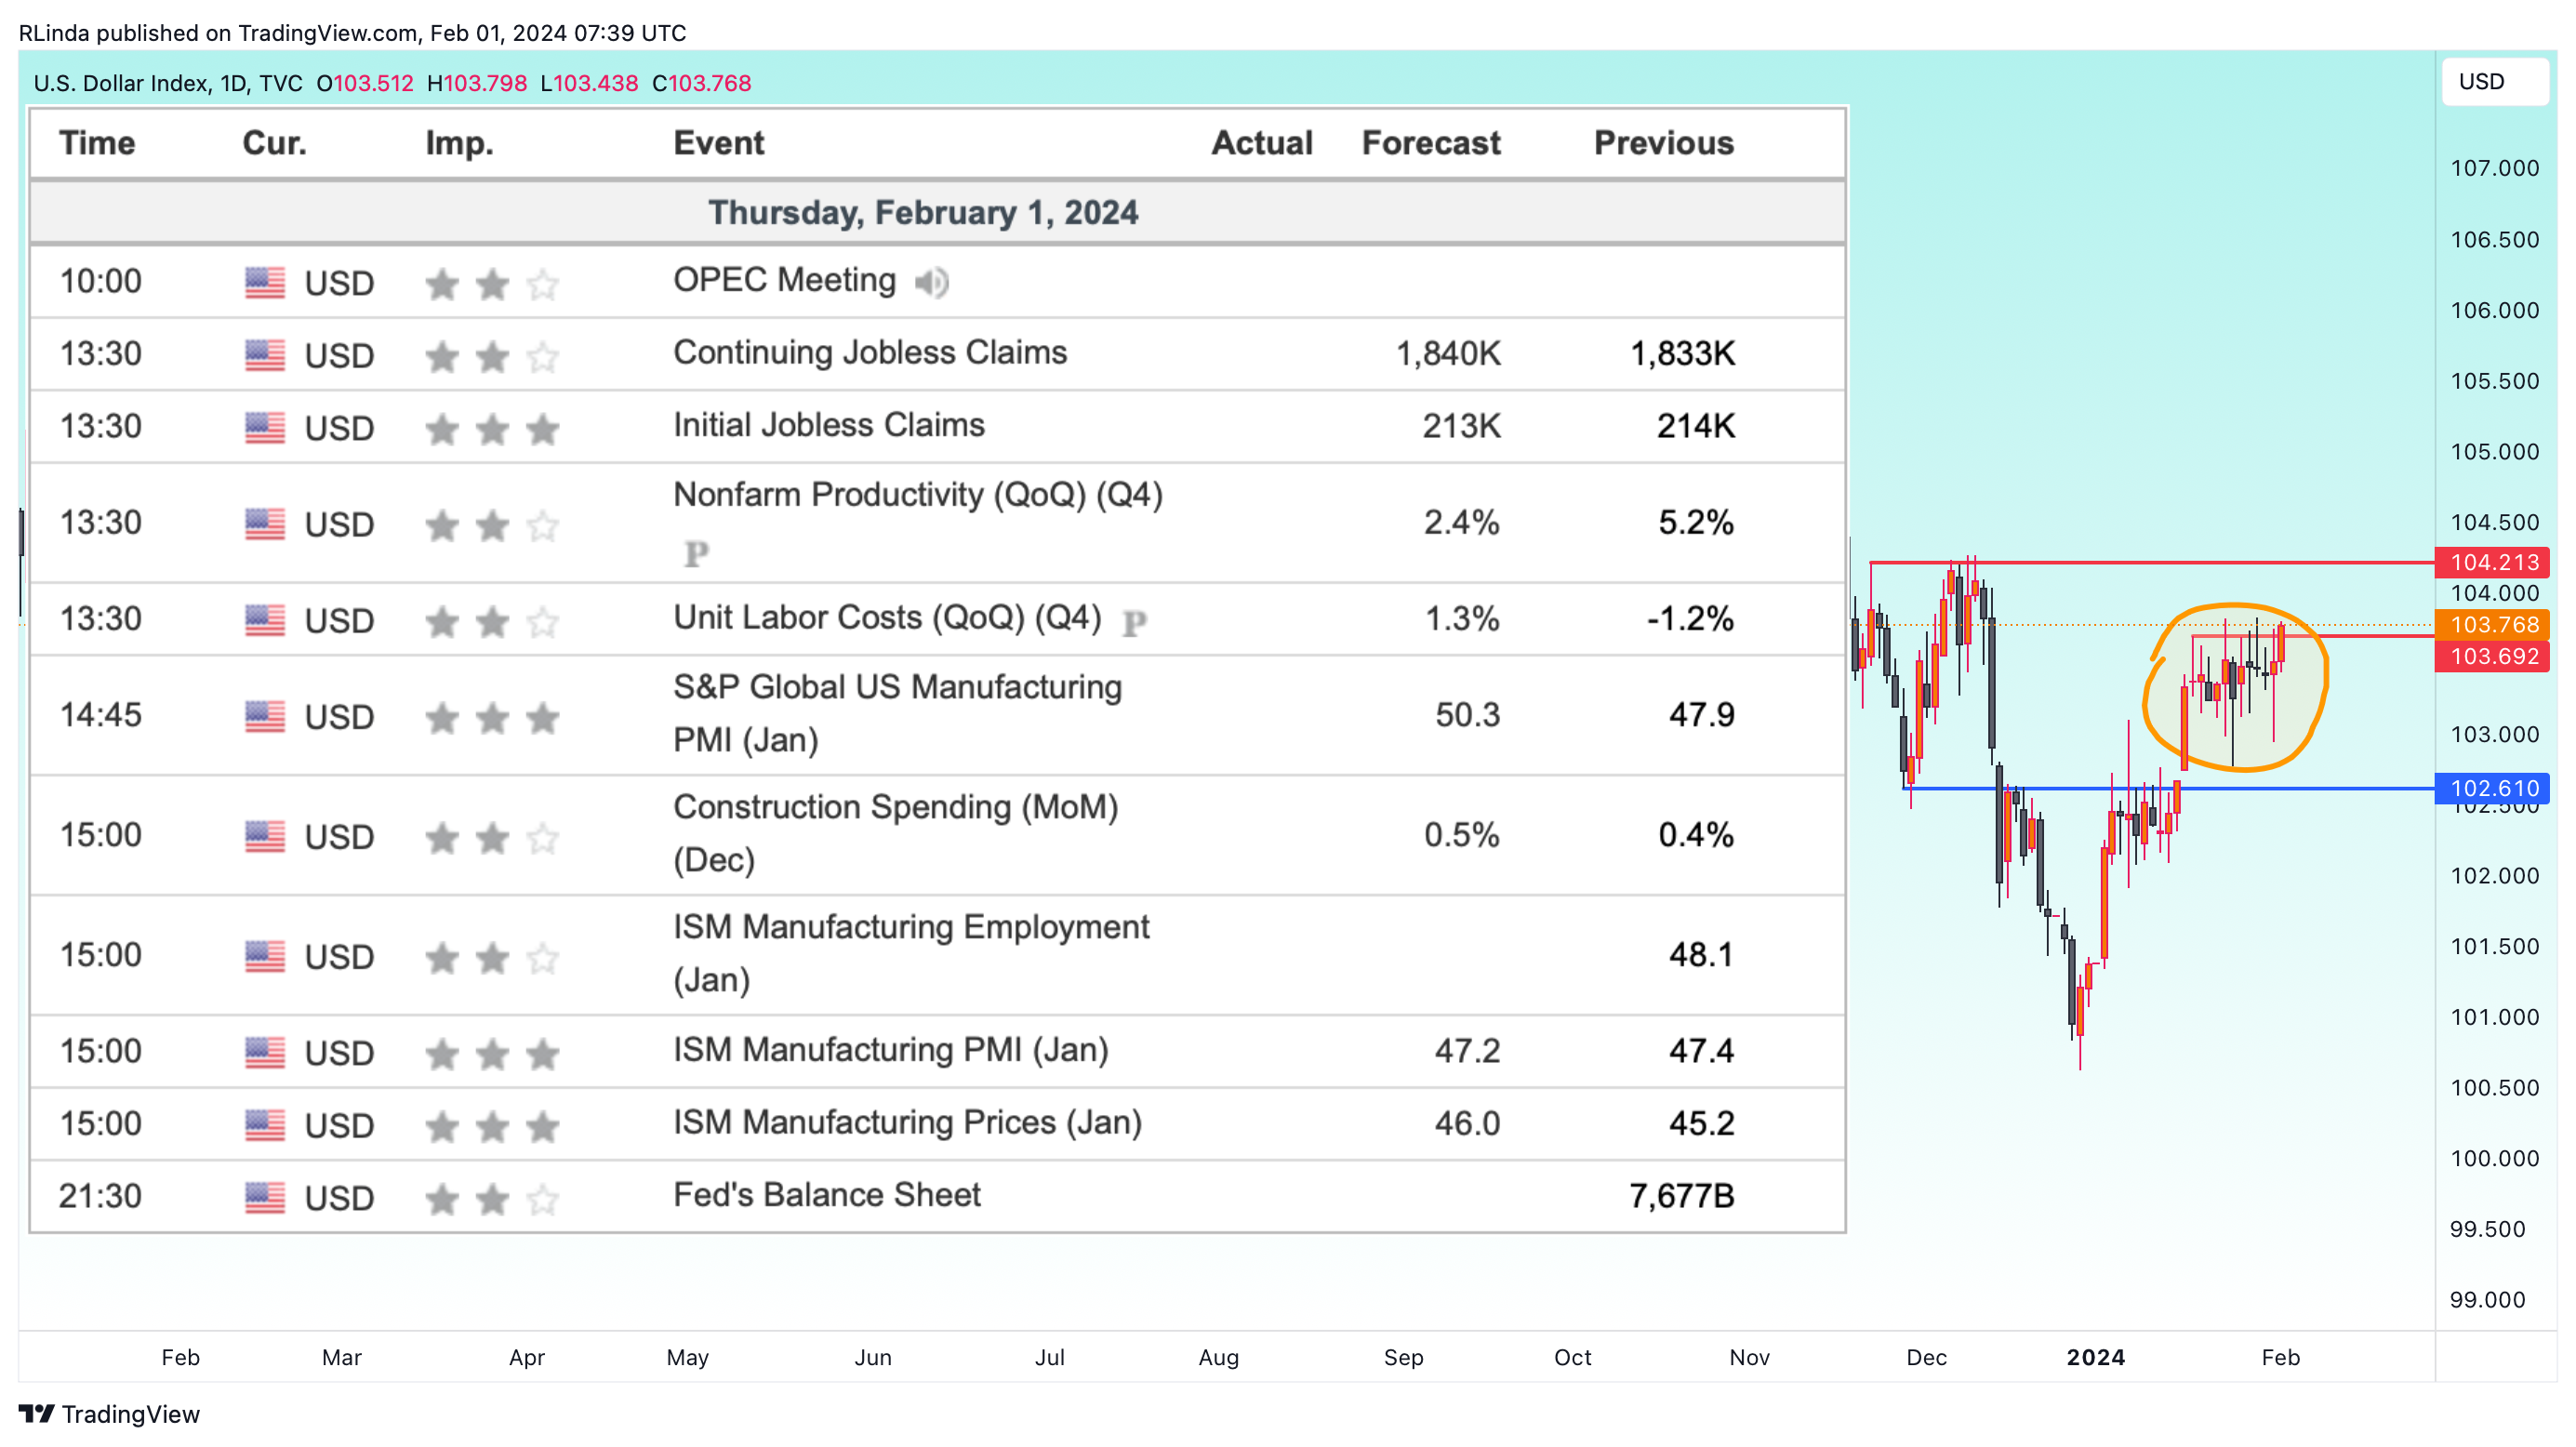Click the 104.213 red price label
Image resolution: width=2576 pixels, height=1447 pixels.
[x=2494, y=562]
